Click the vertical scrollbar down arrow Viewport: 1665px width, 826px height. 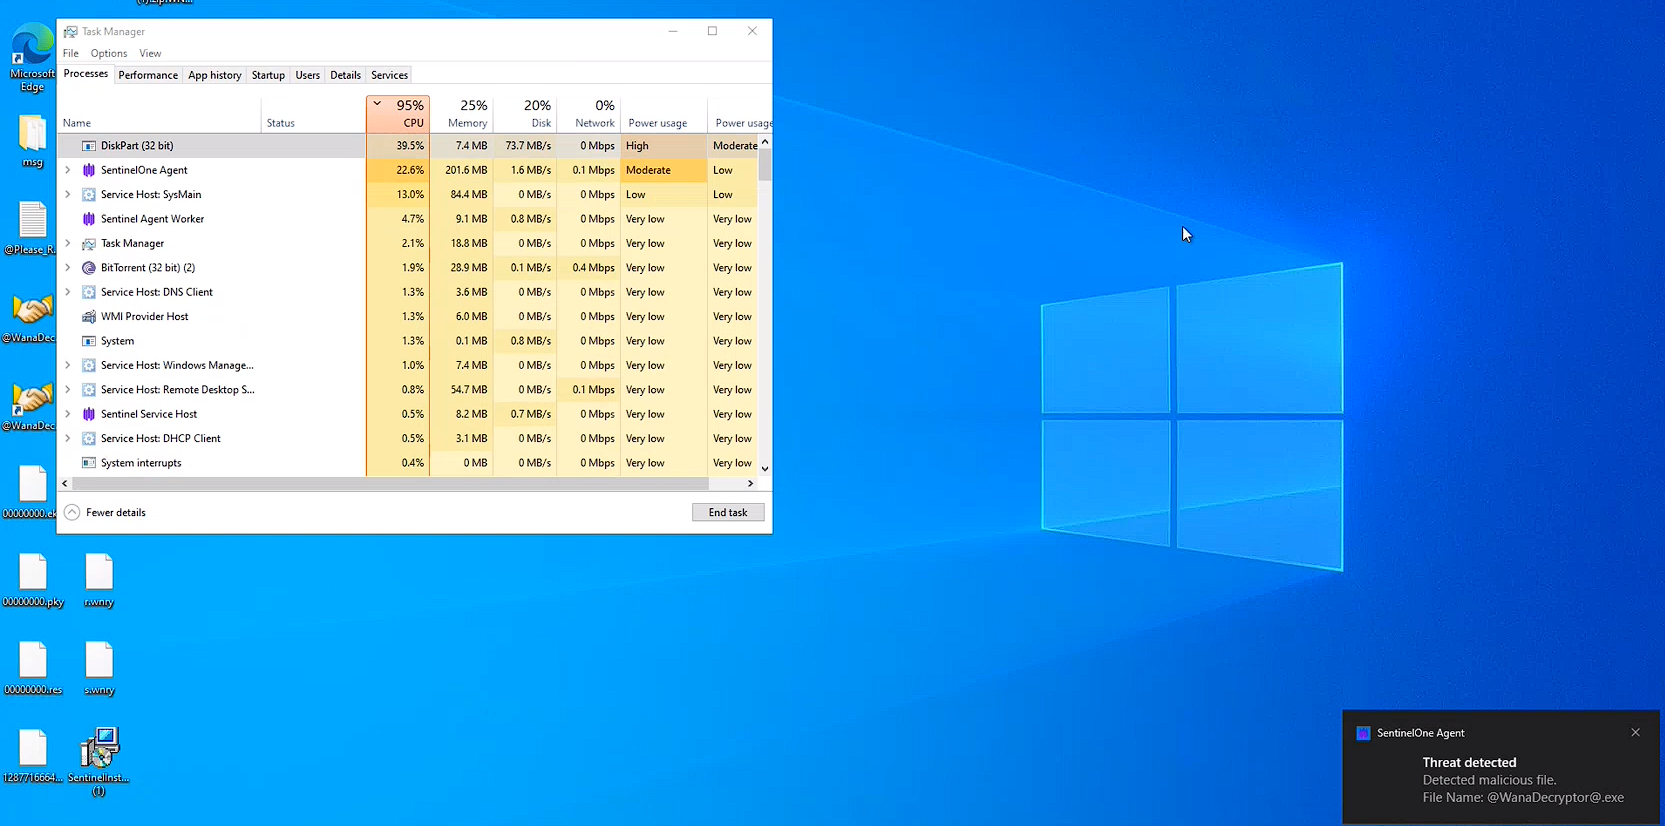pos(765,469)
